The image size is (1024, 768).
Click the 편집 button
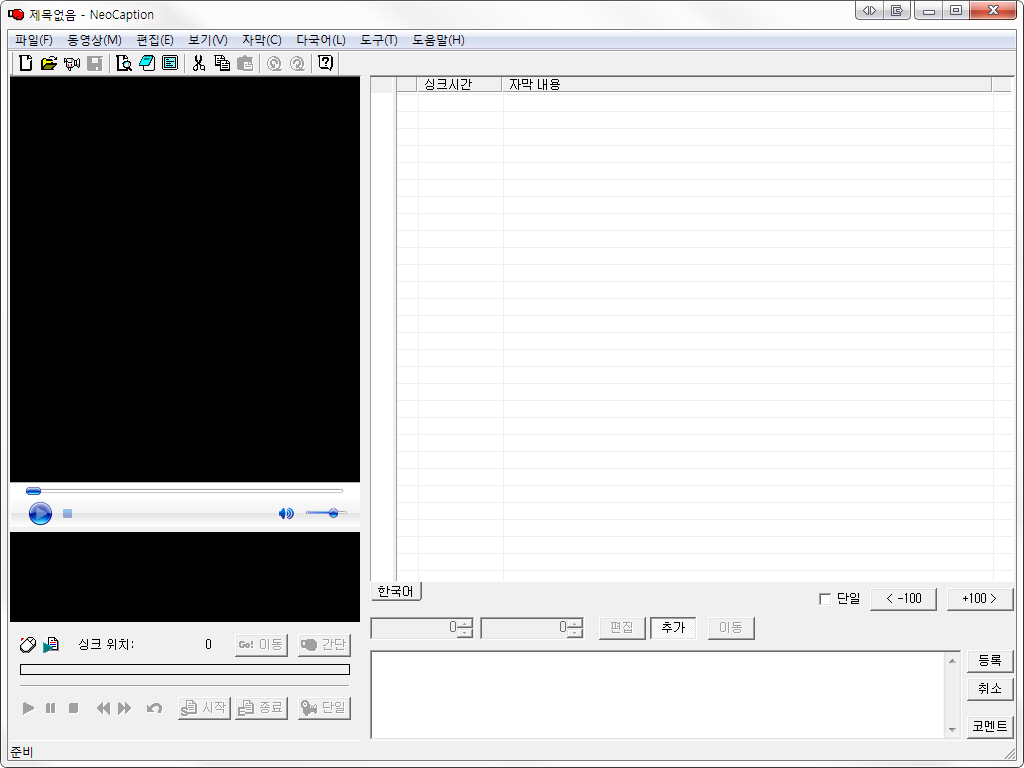pyautogui.click(x=622, y=628)
